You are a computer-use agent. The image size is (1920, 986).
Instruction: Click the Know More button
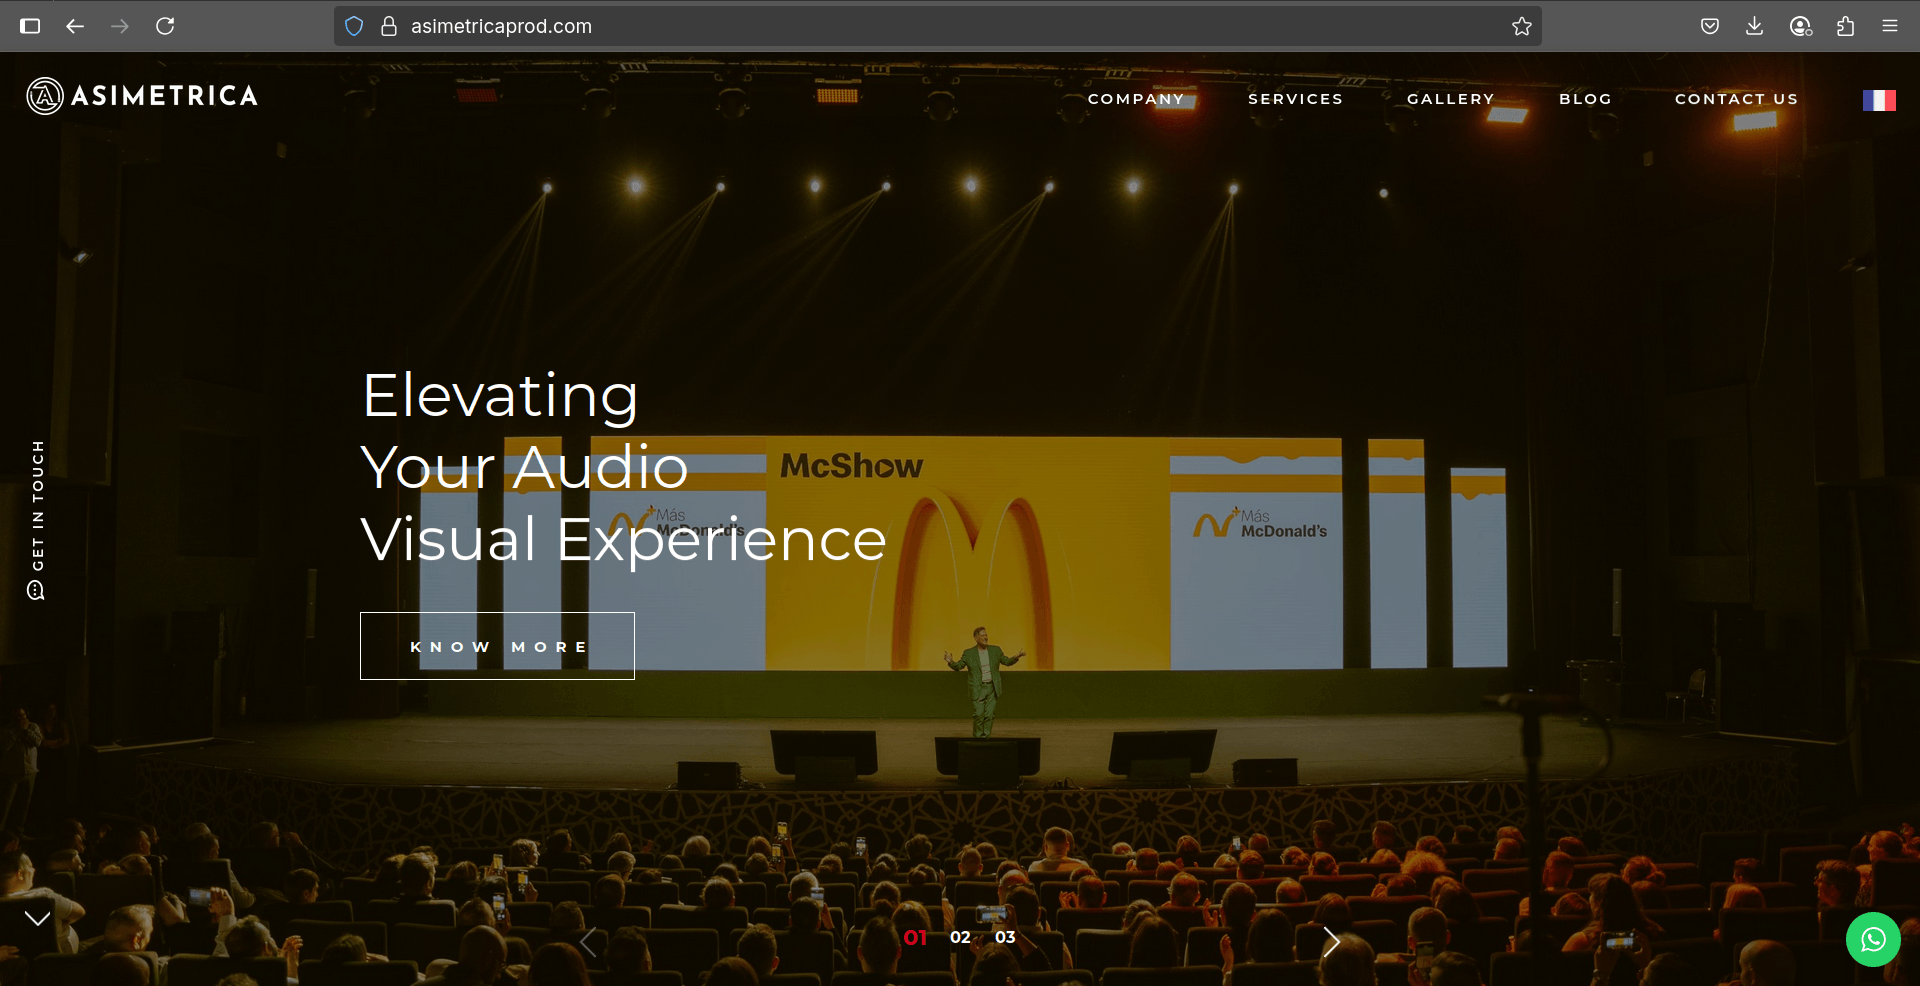(497, 646)
